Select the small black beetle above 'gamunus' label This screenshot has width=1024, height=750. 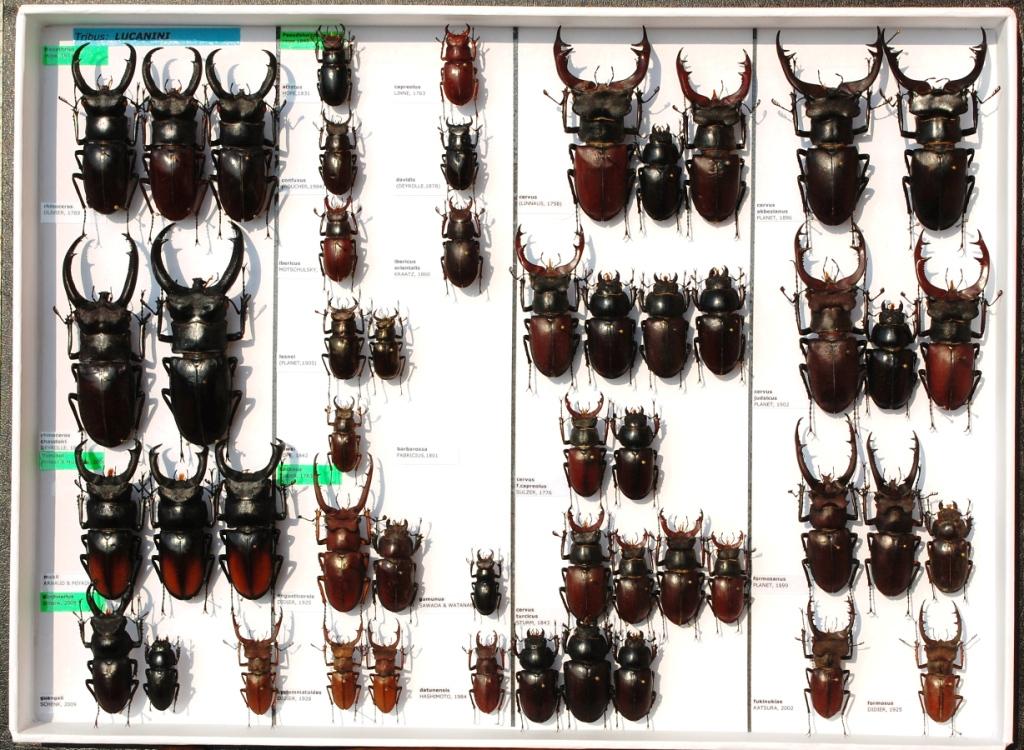486,583
